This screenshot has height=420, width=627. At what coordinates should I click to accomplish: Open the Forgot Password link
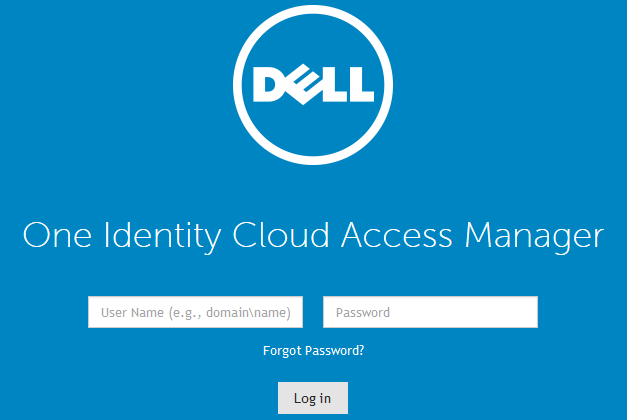pos(313,351)
